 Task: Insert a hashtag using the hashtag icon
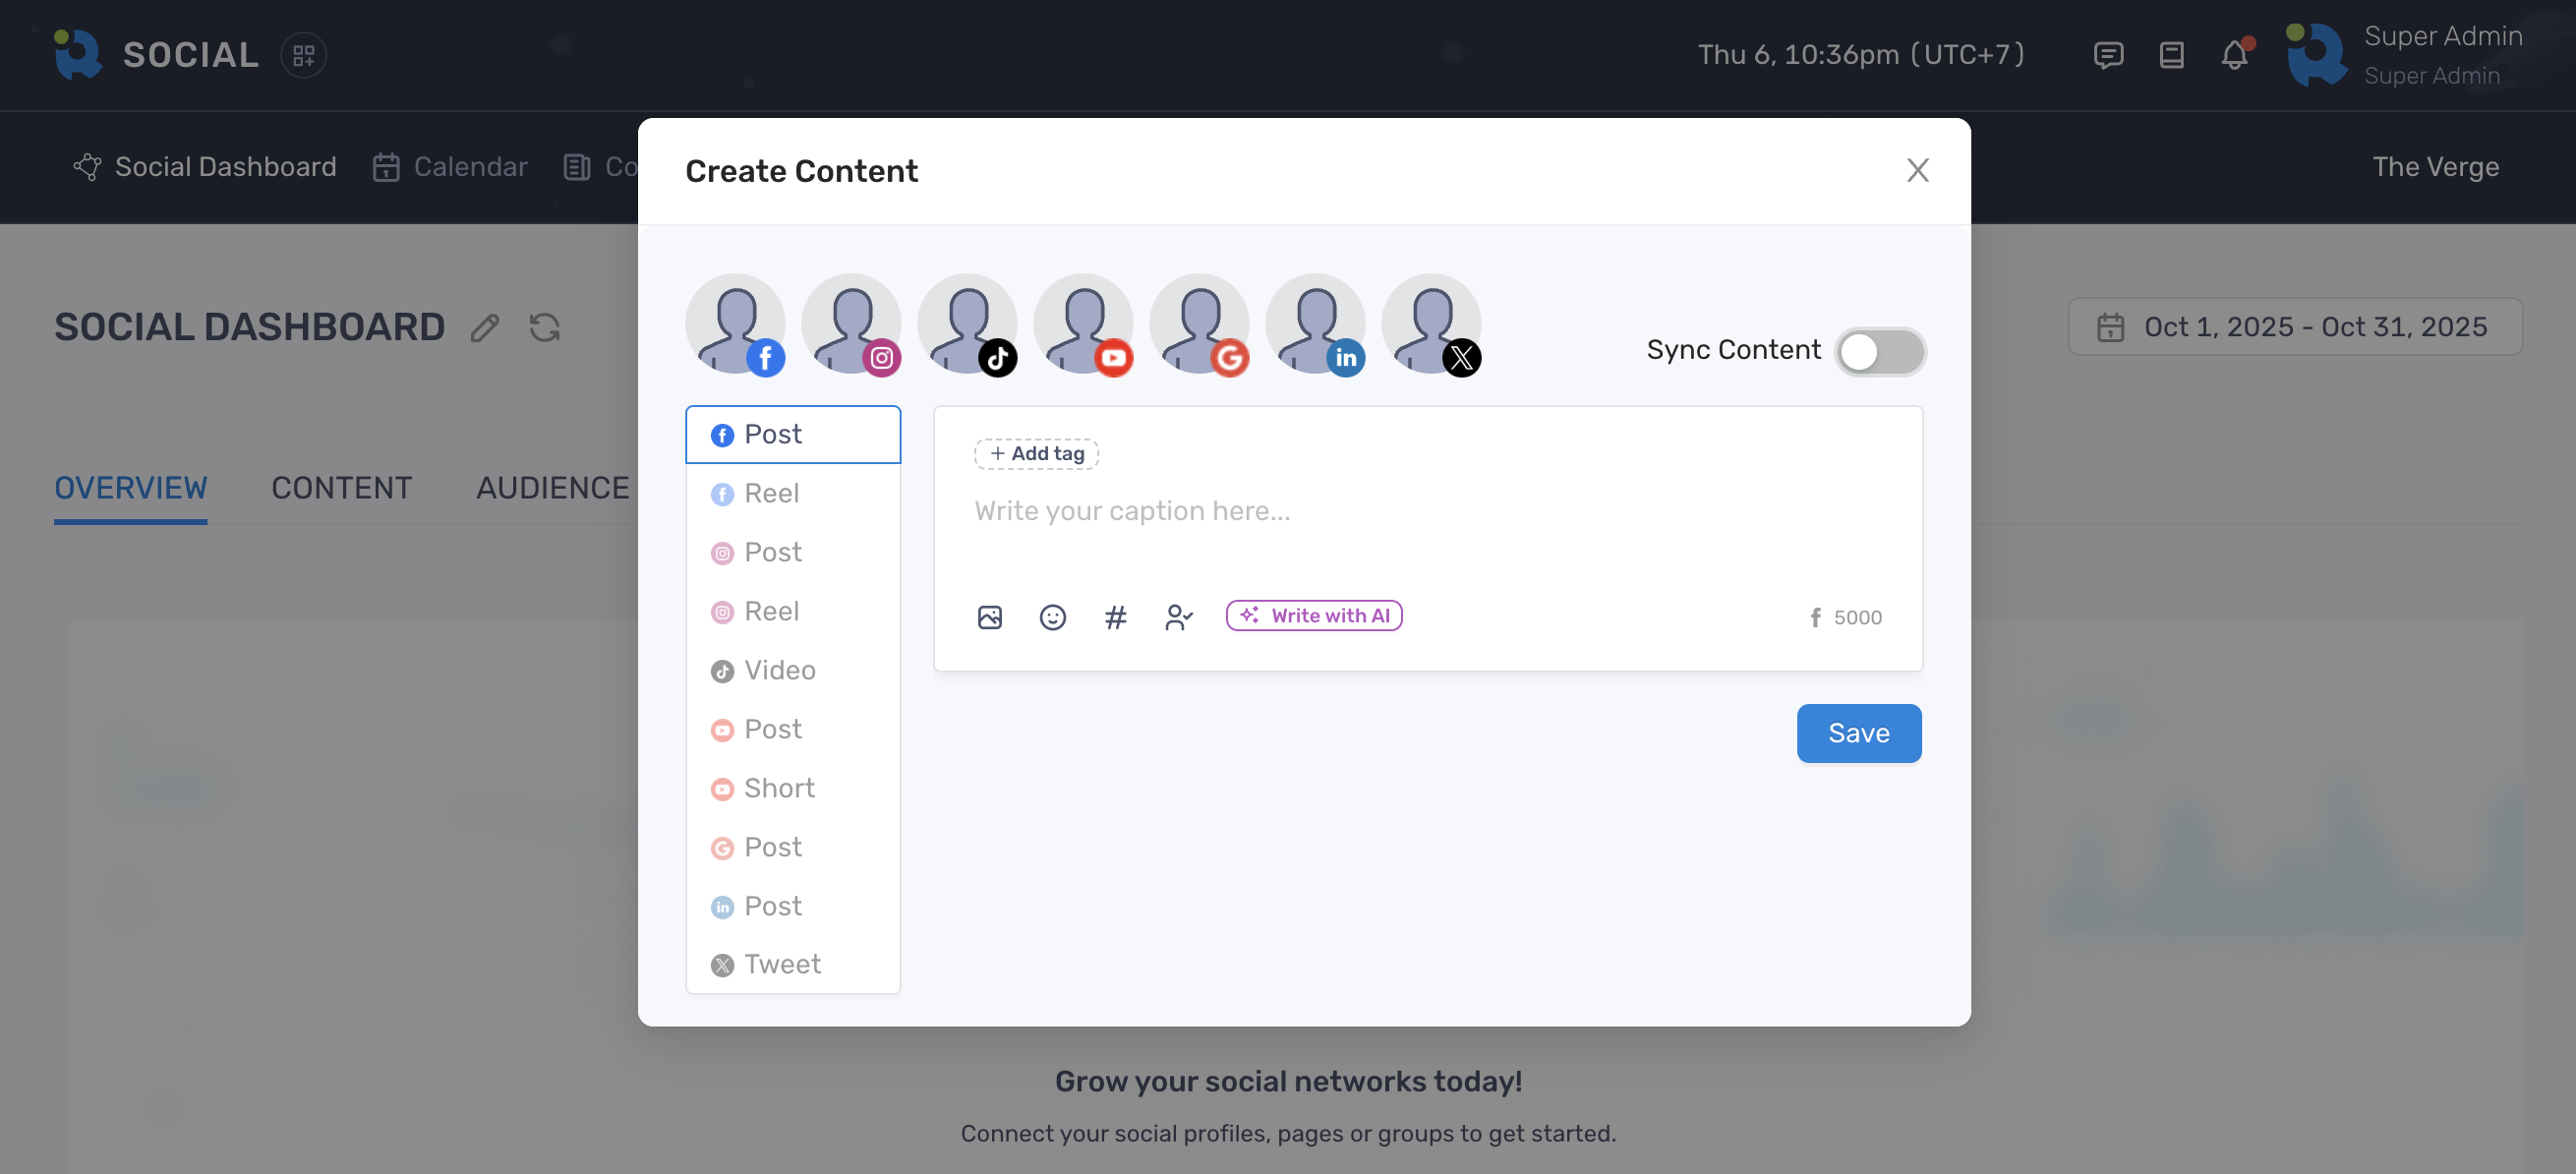point(1116,617)
